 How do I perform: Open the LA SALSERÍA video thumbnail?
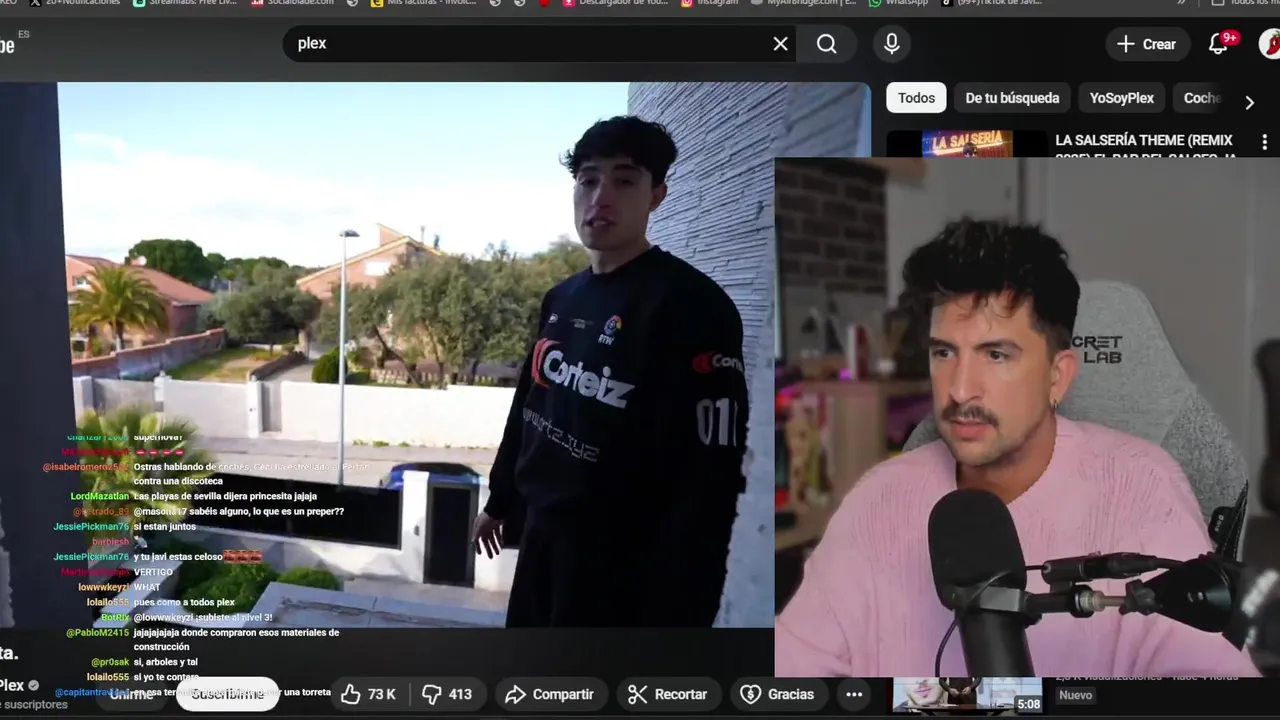coord(967,143)
